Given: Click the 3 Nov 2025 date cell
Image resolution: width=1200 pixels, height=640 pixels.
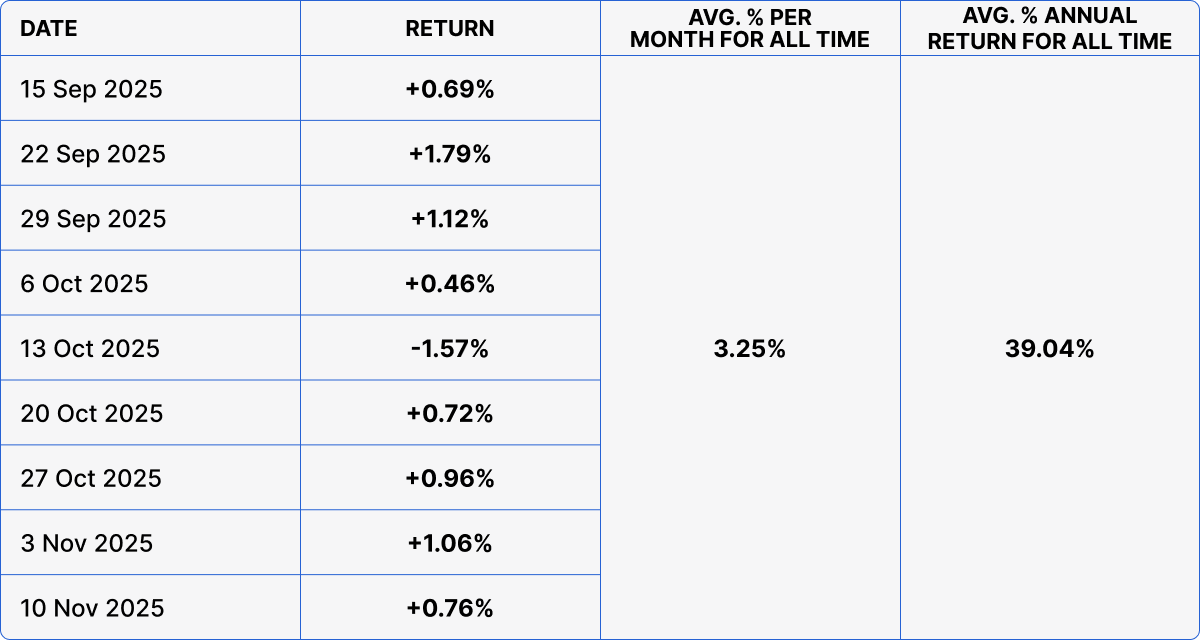Looking at the screenshot, I should [87, 544].
